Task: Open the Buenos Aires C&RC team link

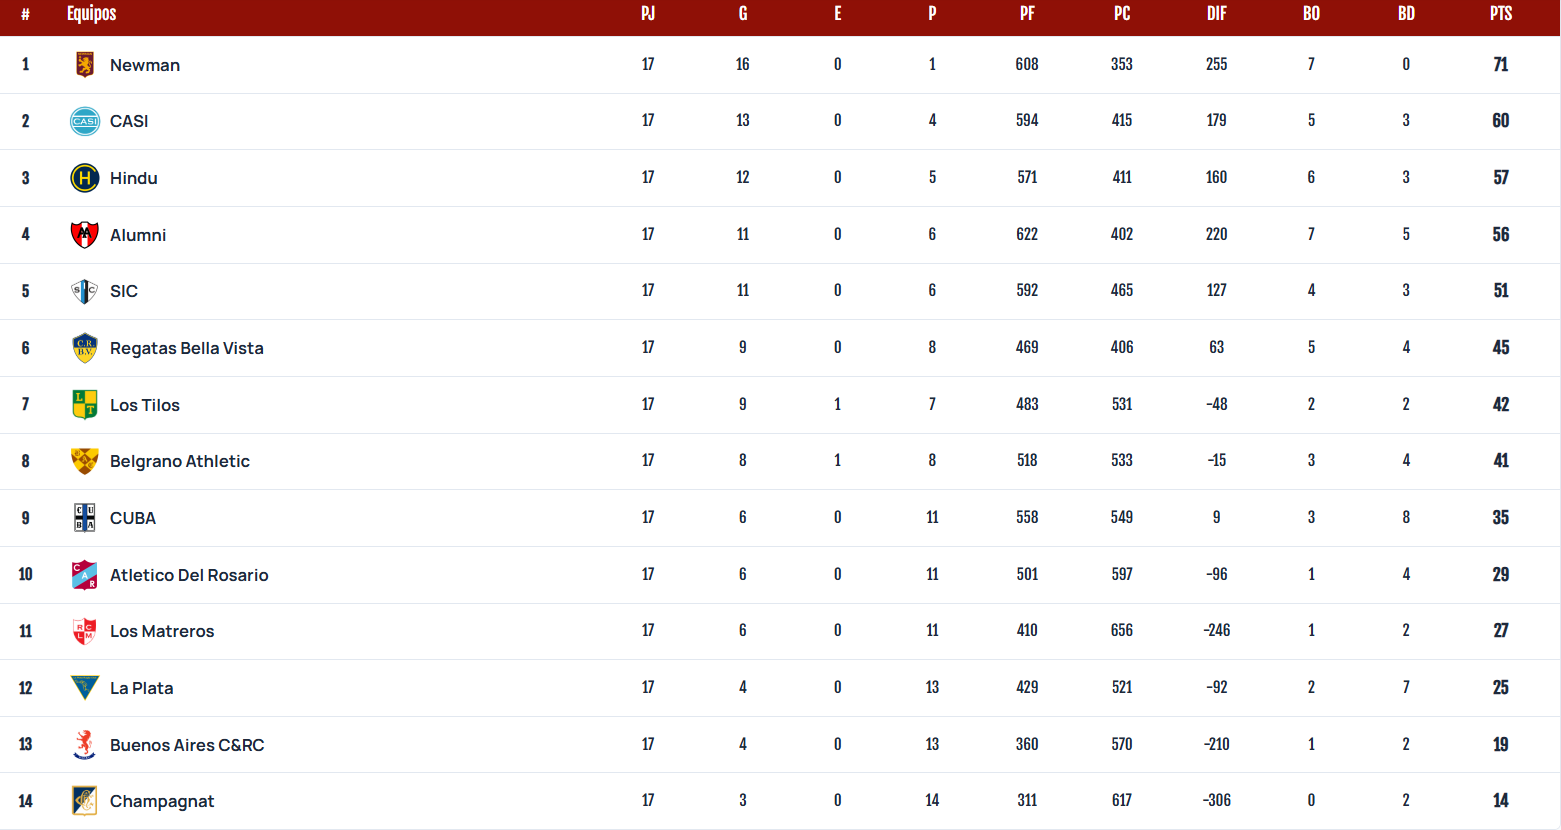Action: click(x=187, y=745)
